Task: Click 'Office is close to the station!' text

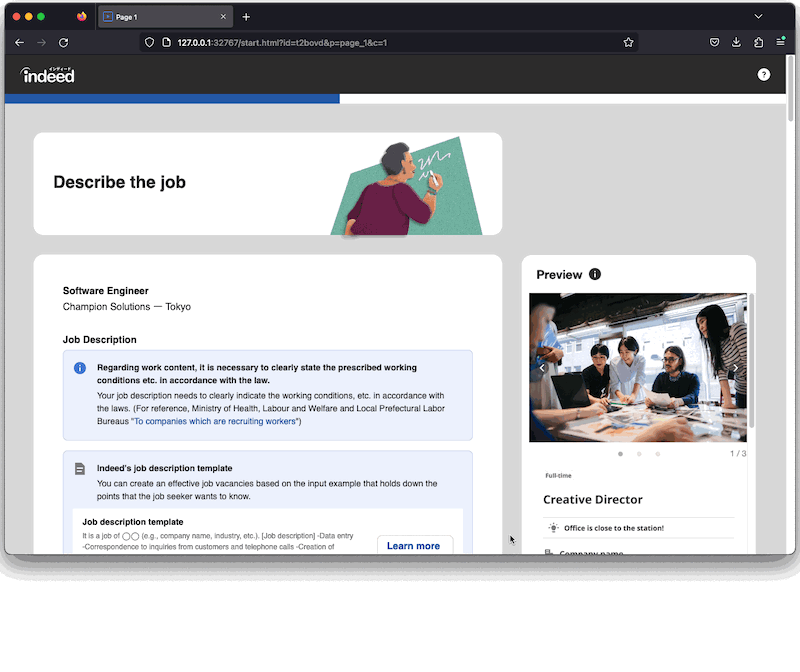Action: (x=614, y=528)
